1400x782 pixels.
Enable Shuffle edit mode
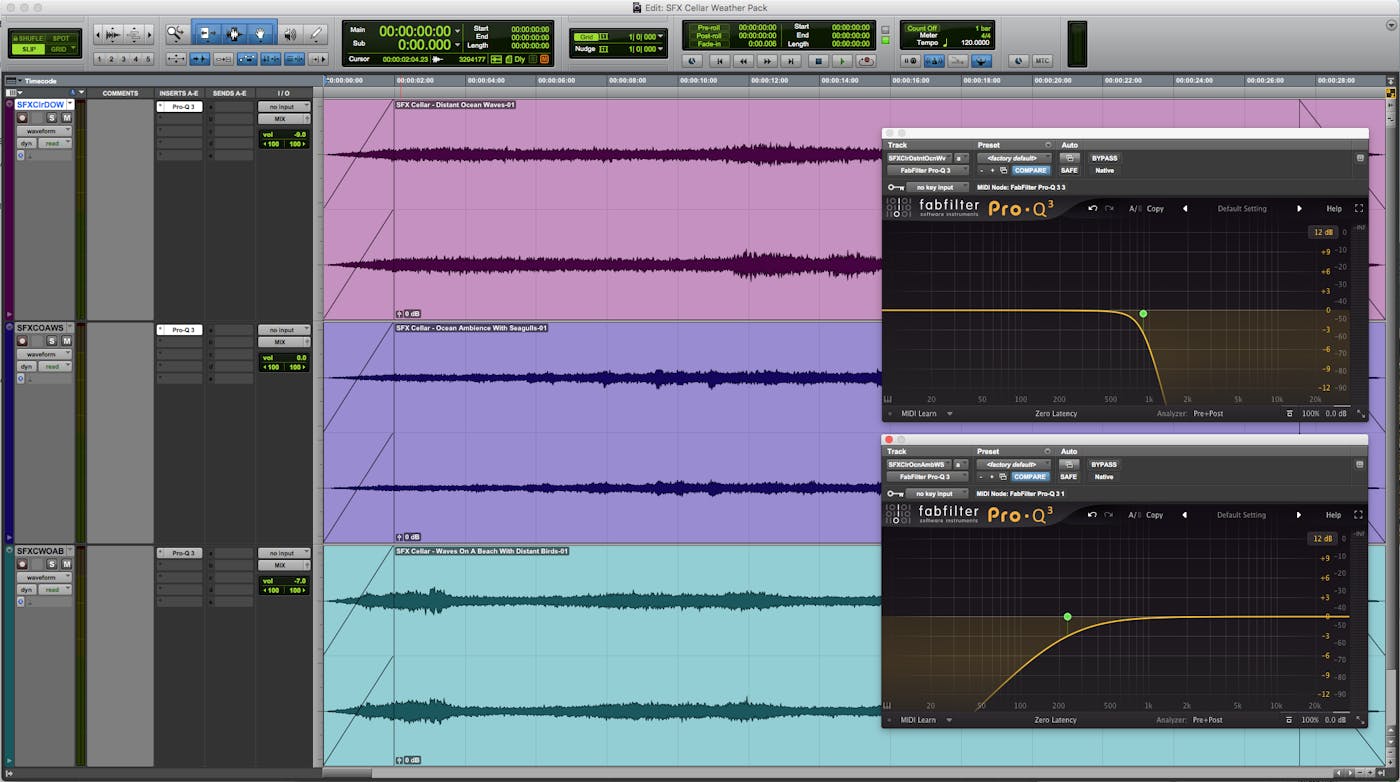click(x=28, y=38)
